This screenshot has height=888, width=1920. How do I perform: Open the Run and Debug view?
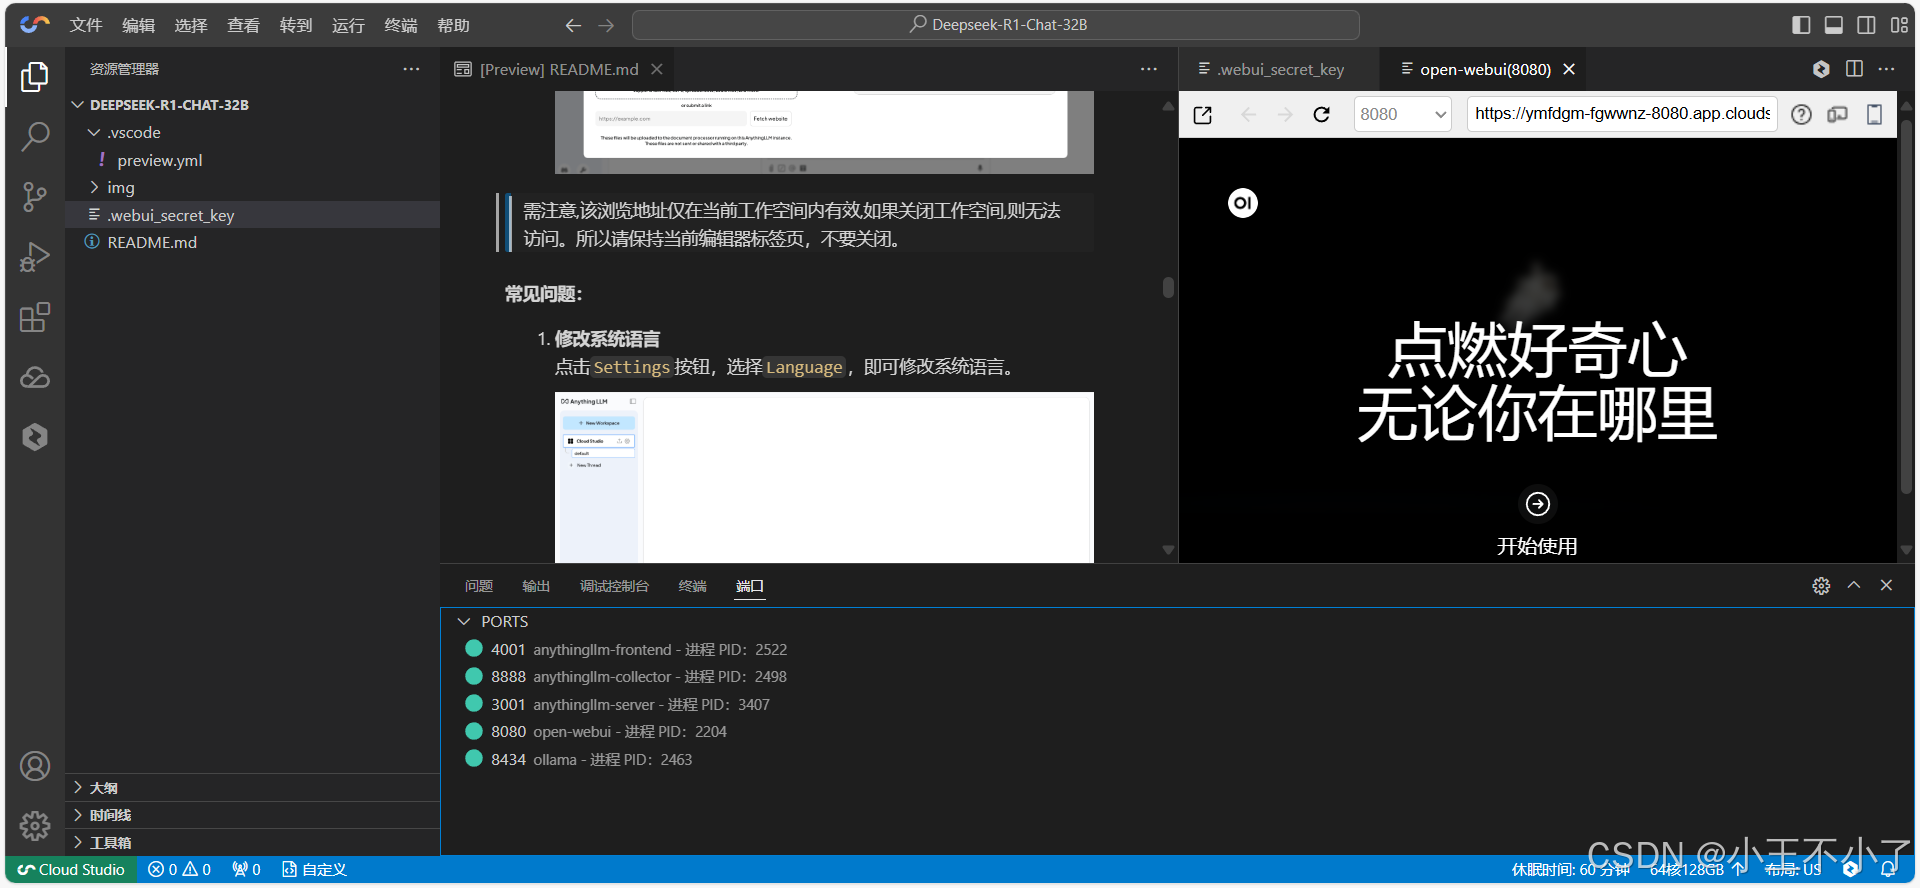pos(35,257)
